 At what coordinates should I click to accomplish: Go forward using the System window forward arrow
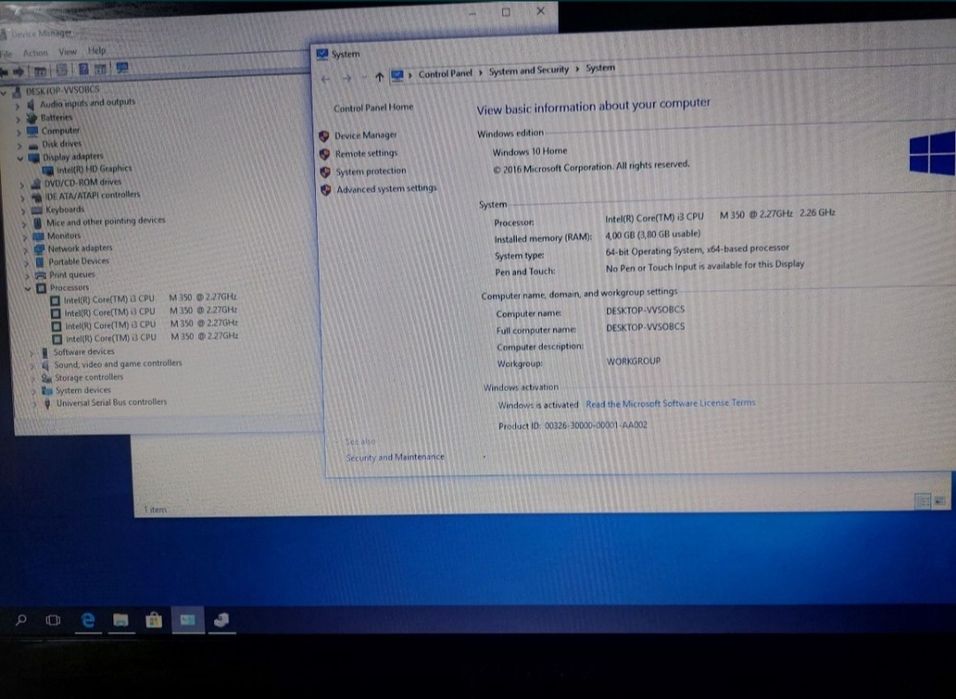coord(347,77)
